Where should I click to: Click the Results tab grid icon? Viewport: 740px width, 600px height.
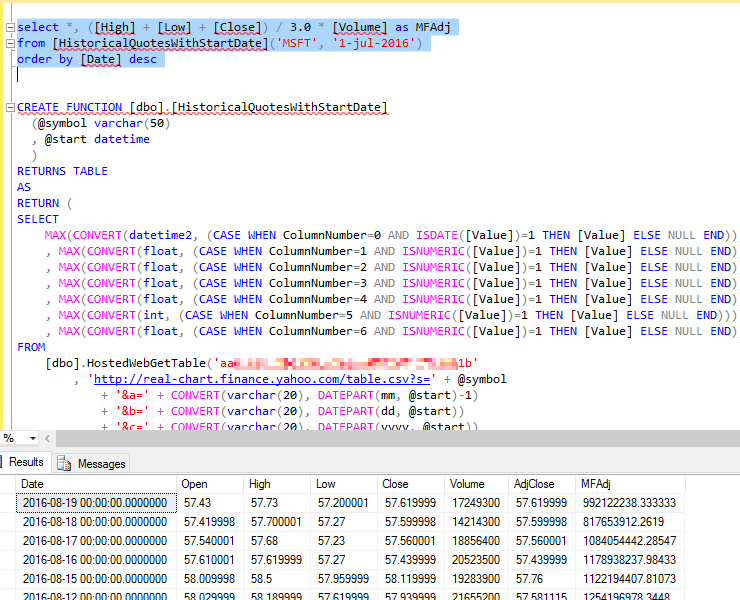[x=3, y=462]
